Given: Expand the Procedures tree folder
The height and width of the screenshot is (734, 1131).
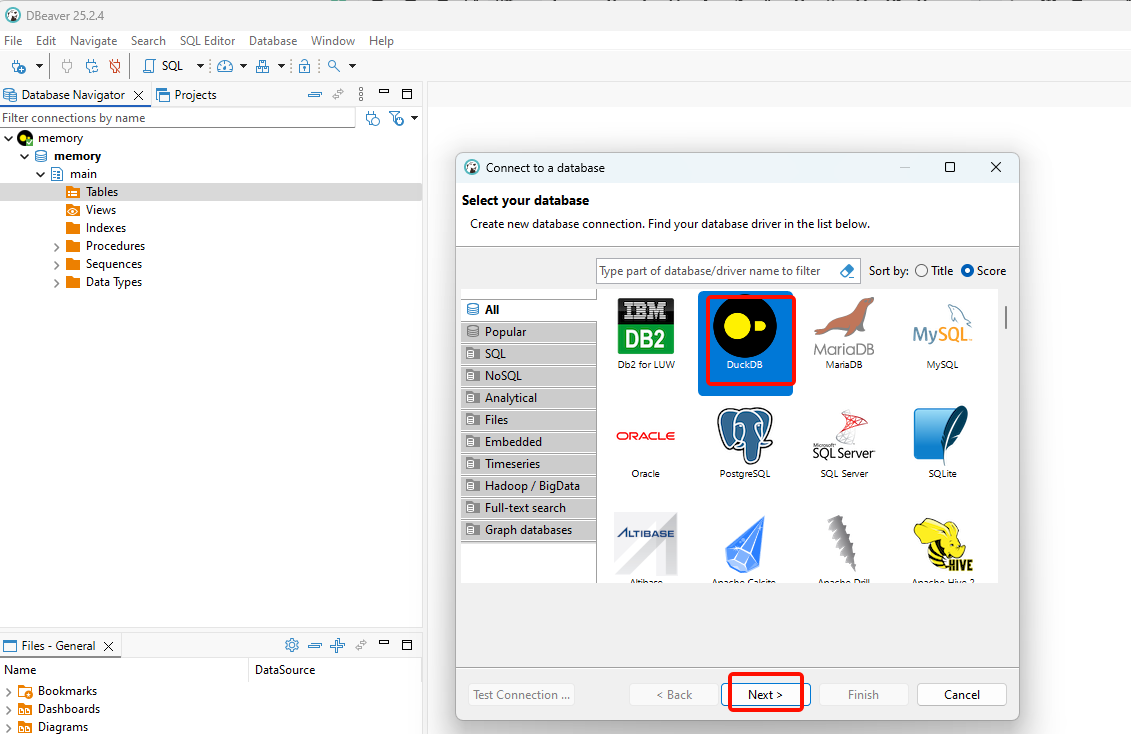Looking at the screenshot, I should 57,246.
